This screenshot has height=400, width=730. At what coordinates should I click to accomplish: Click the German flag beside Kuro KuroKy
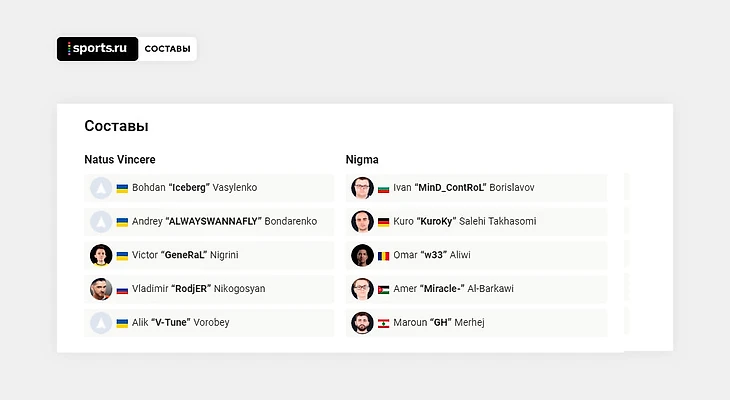pyautogui.click(x=383, y=222)
